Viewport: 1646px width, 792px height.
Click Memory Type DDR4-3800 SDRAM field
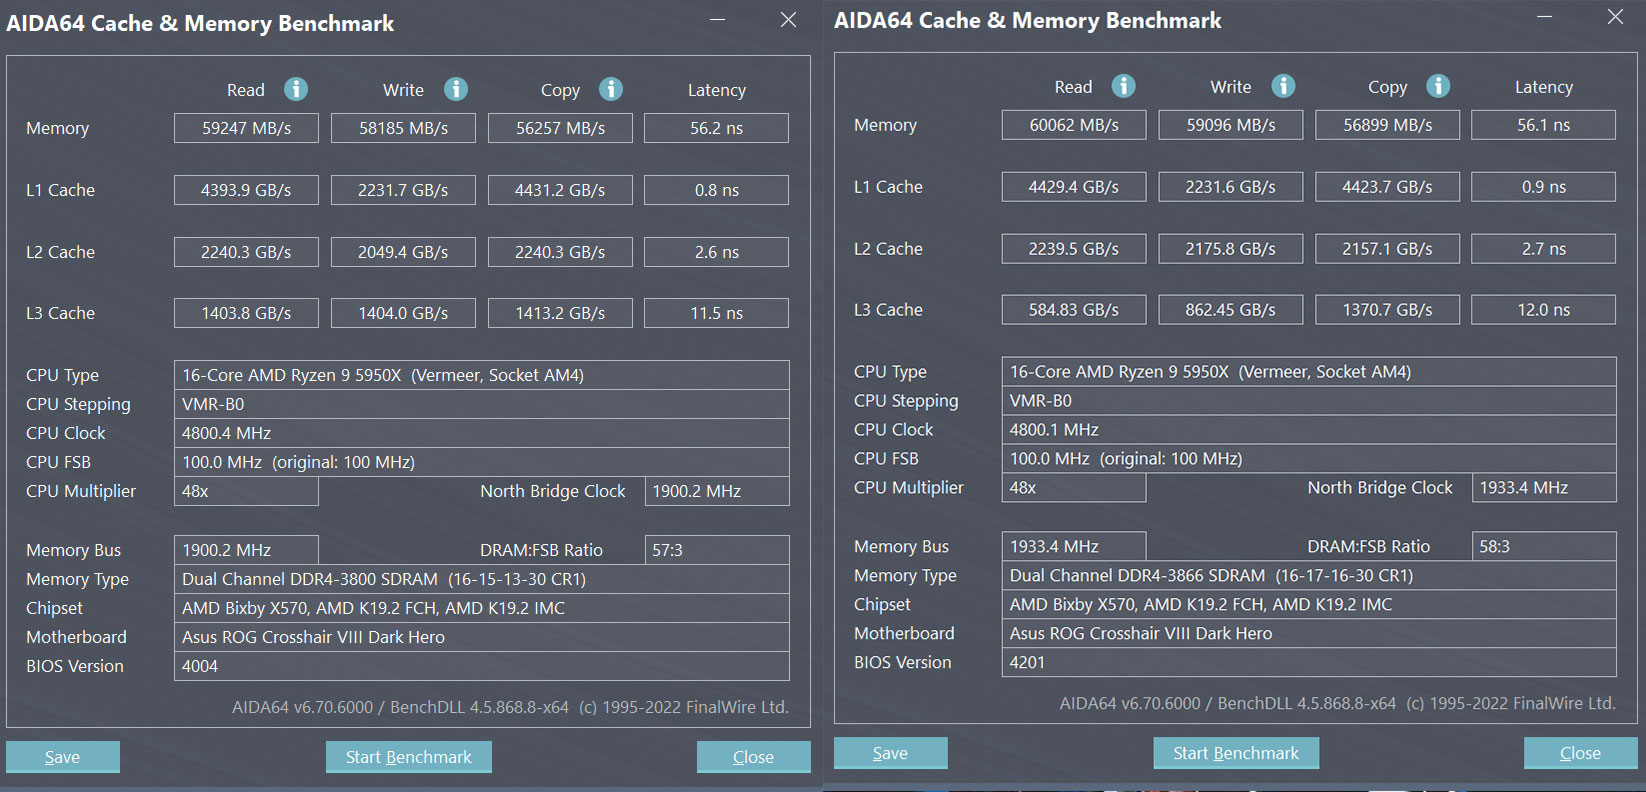pos(481,579)
